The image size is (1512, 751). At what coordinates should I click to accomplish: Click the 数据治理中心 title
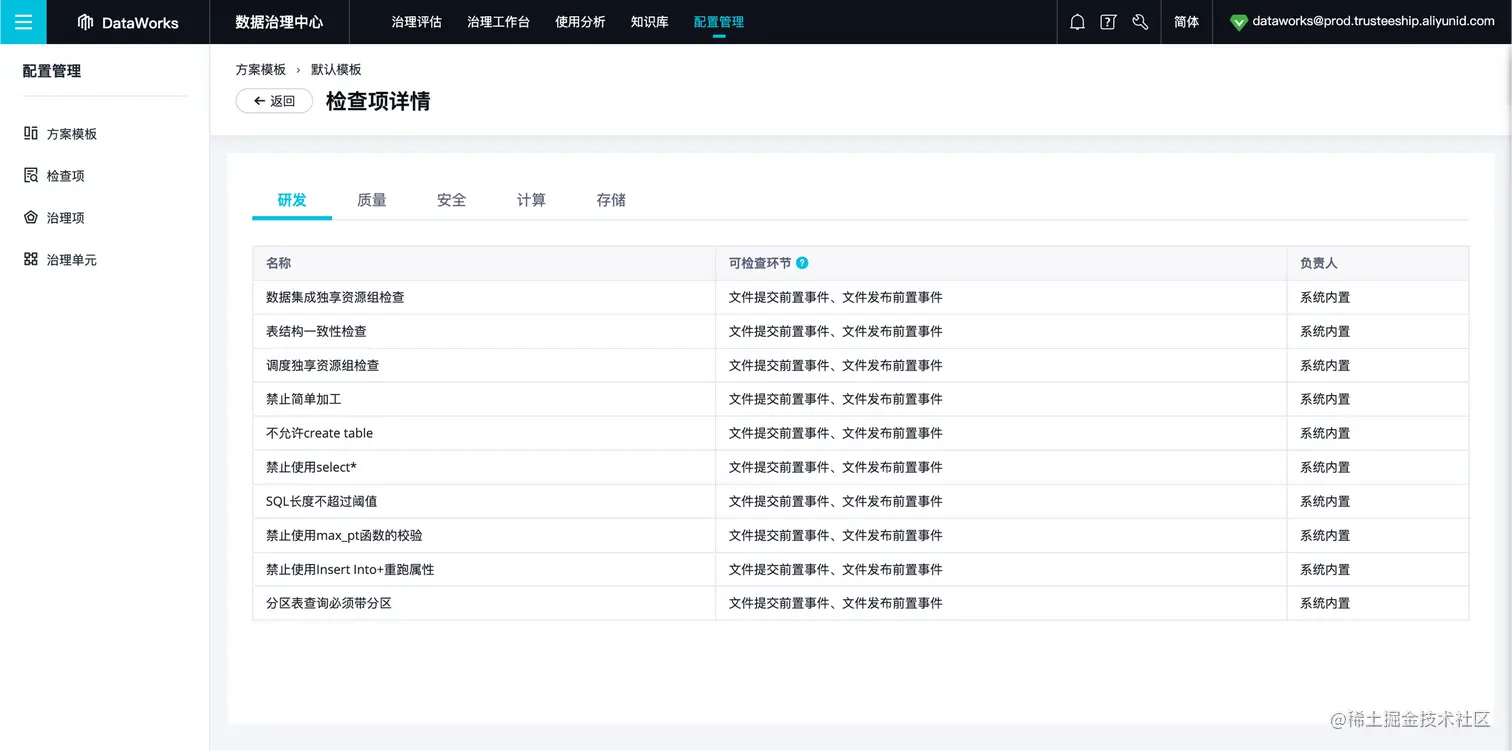(279, 22)
